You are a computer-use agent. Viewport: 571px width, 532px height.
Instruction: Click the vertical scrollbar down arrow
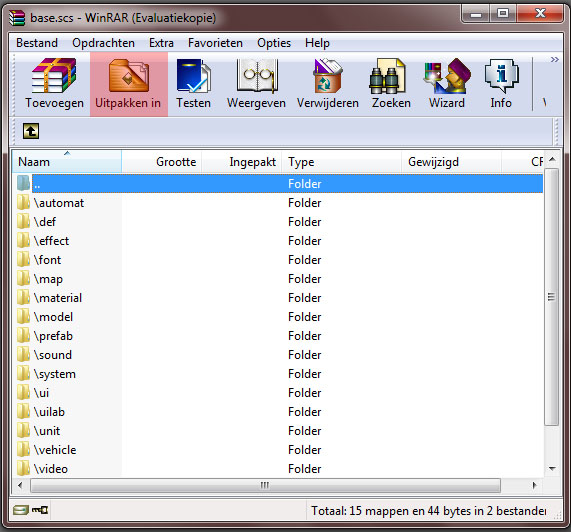tap(552, 469)
